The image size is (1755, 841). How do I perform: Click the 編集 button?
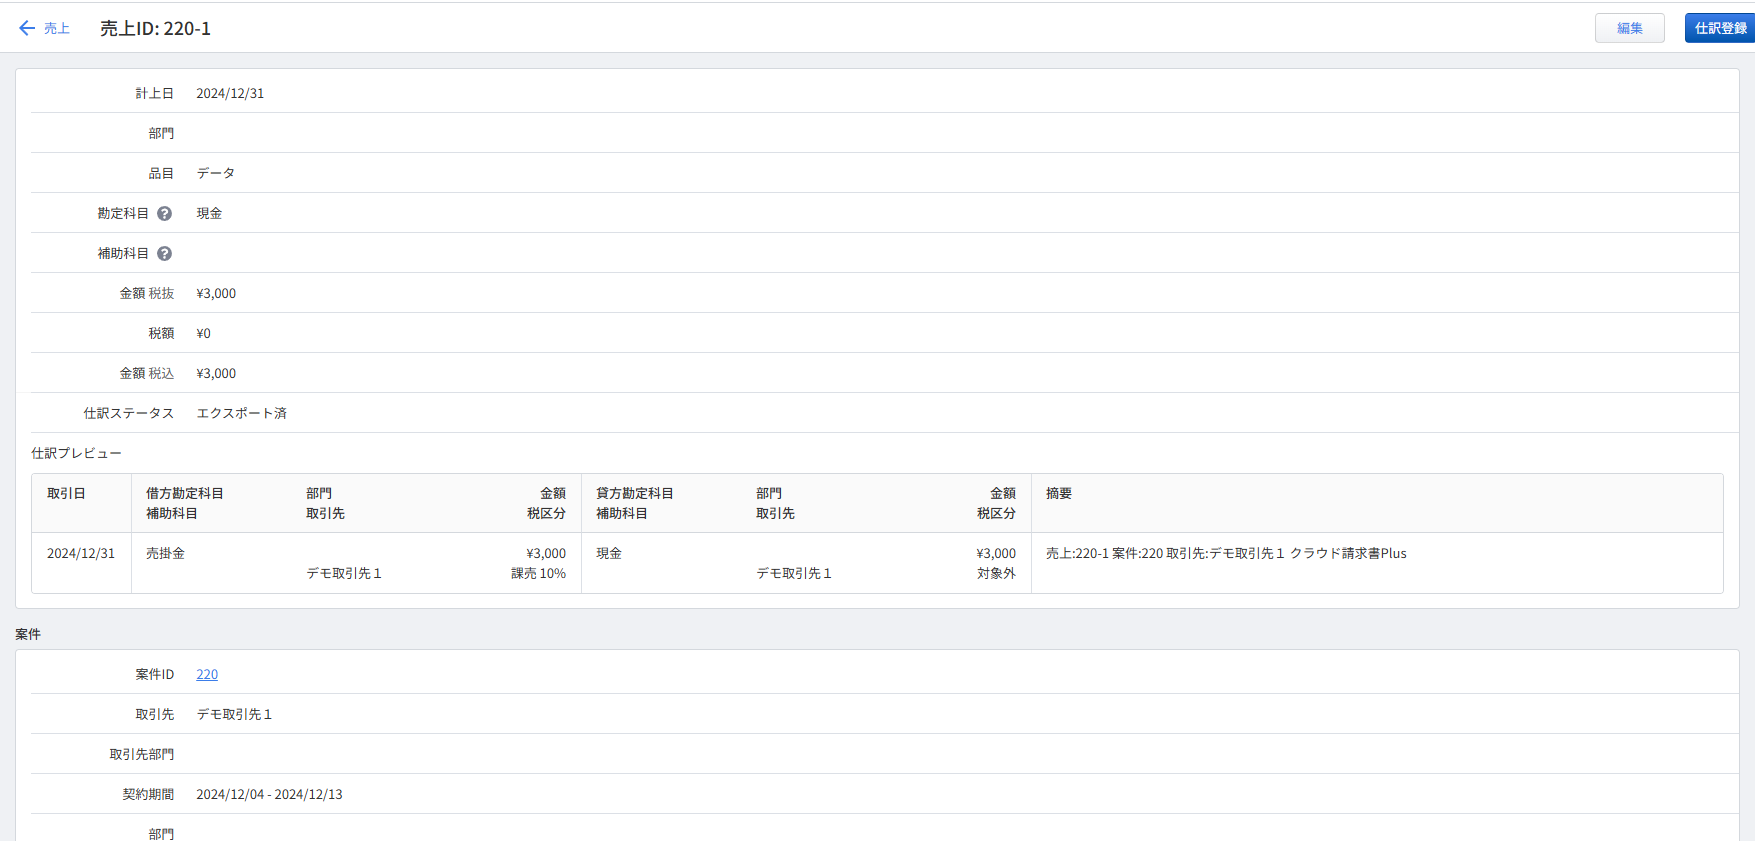click(1629, 28)
